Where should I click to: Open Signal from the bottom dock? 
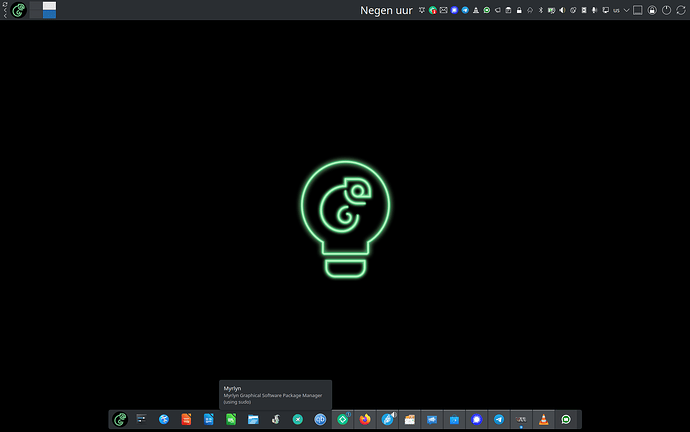477,420
